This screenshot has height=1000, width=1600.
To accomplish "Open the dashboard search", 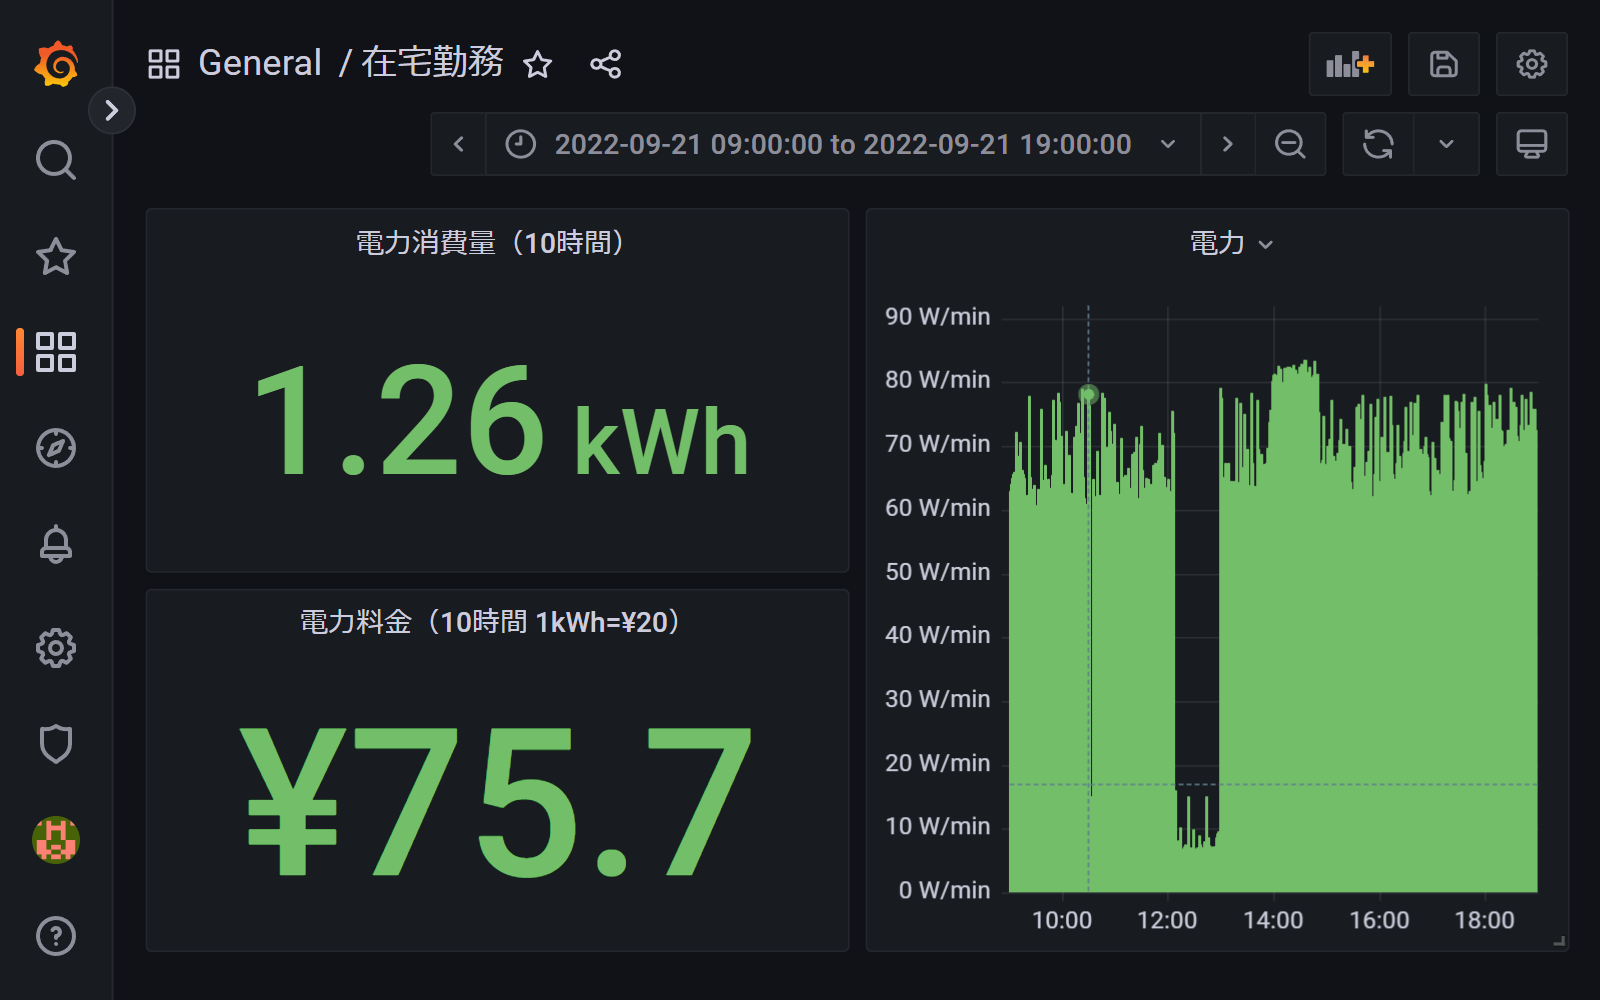I will click(56, 159).
